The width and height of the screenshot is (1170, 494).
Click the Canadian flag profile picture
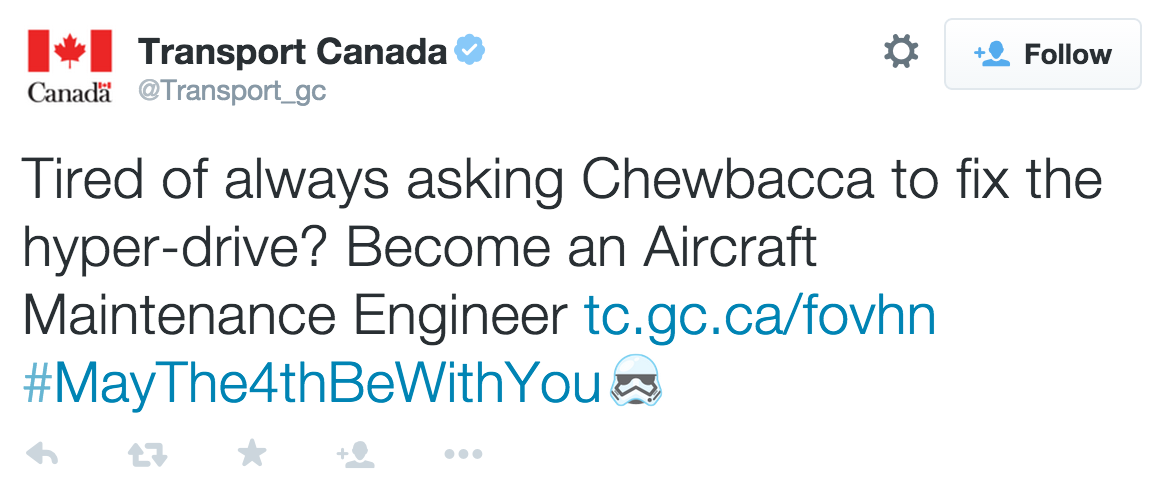70,51
